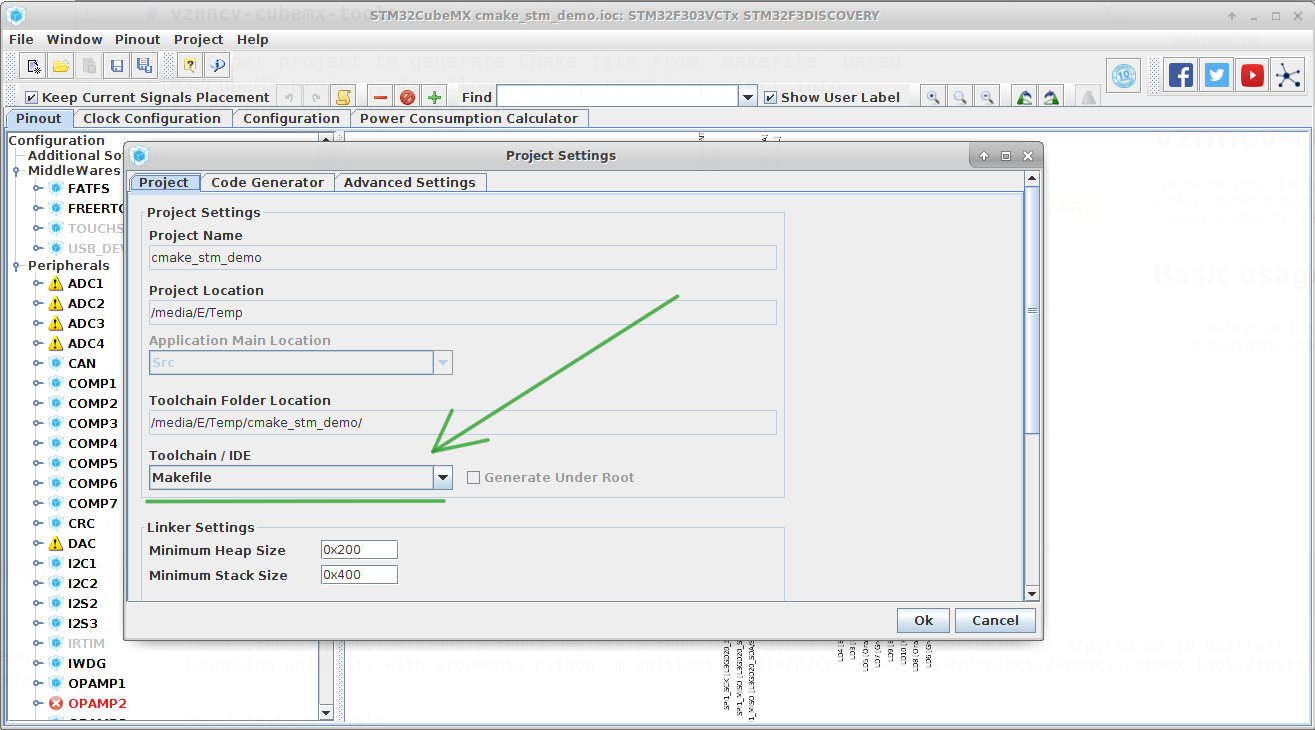Click the dialog scrollbar down arrow
This screenshot has width=1315, height=730.
click(1032, 593)
